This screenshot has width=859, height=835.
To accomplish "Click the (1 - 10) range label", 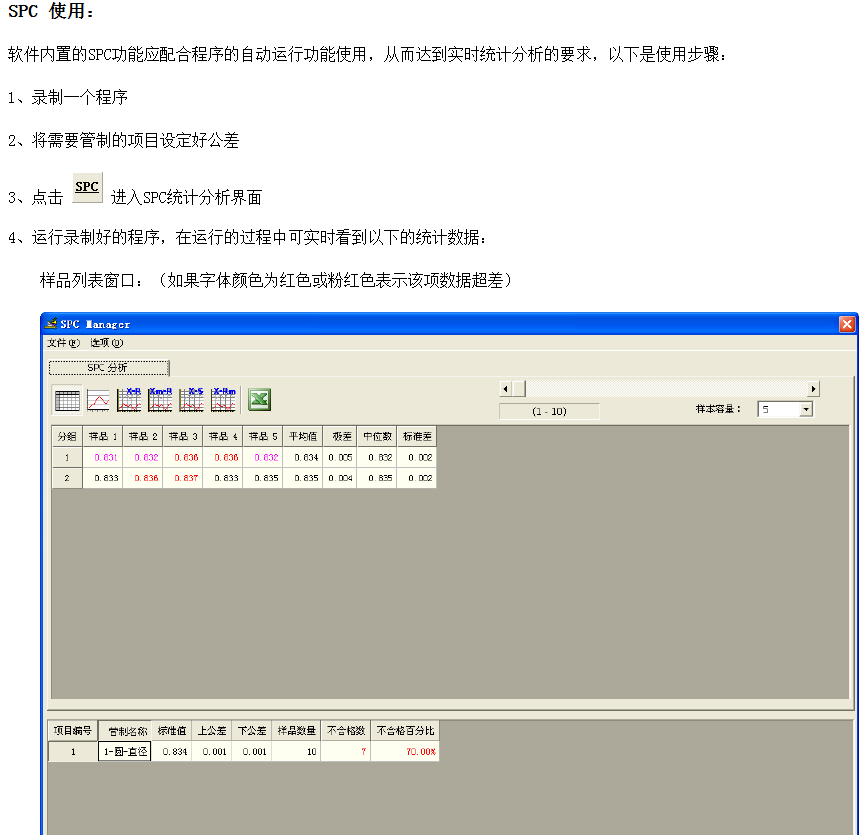I will (x=548, y=410).
